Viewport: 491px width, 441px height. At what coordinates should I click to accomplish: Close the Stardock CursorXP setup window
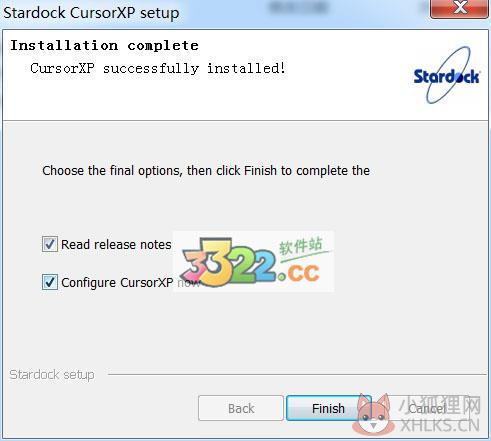pos(460,8)
